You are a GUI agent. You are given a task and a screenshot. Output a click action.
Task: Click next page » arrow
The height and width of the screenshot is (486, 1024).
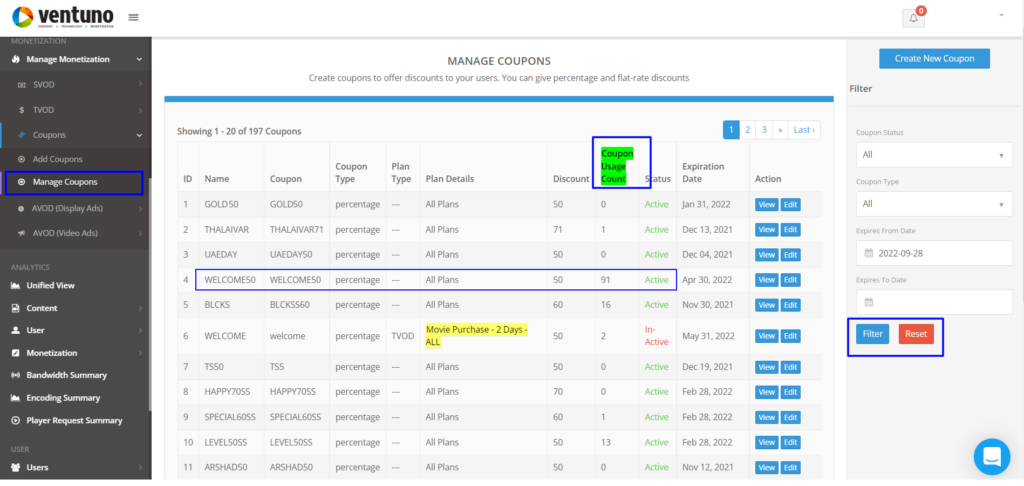click(780, 130)
